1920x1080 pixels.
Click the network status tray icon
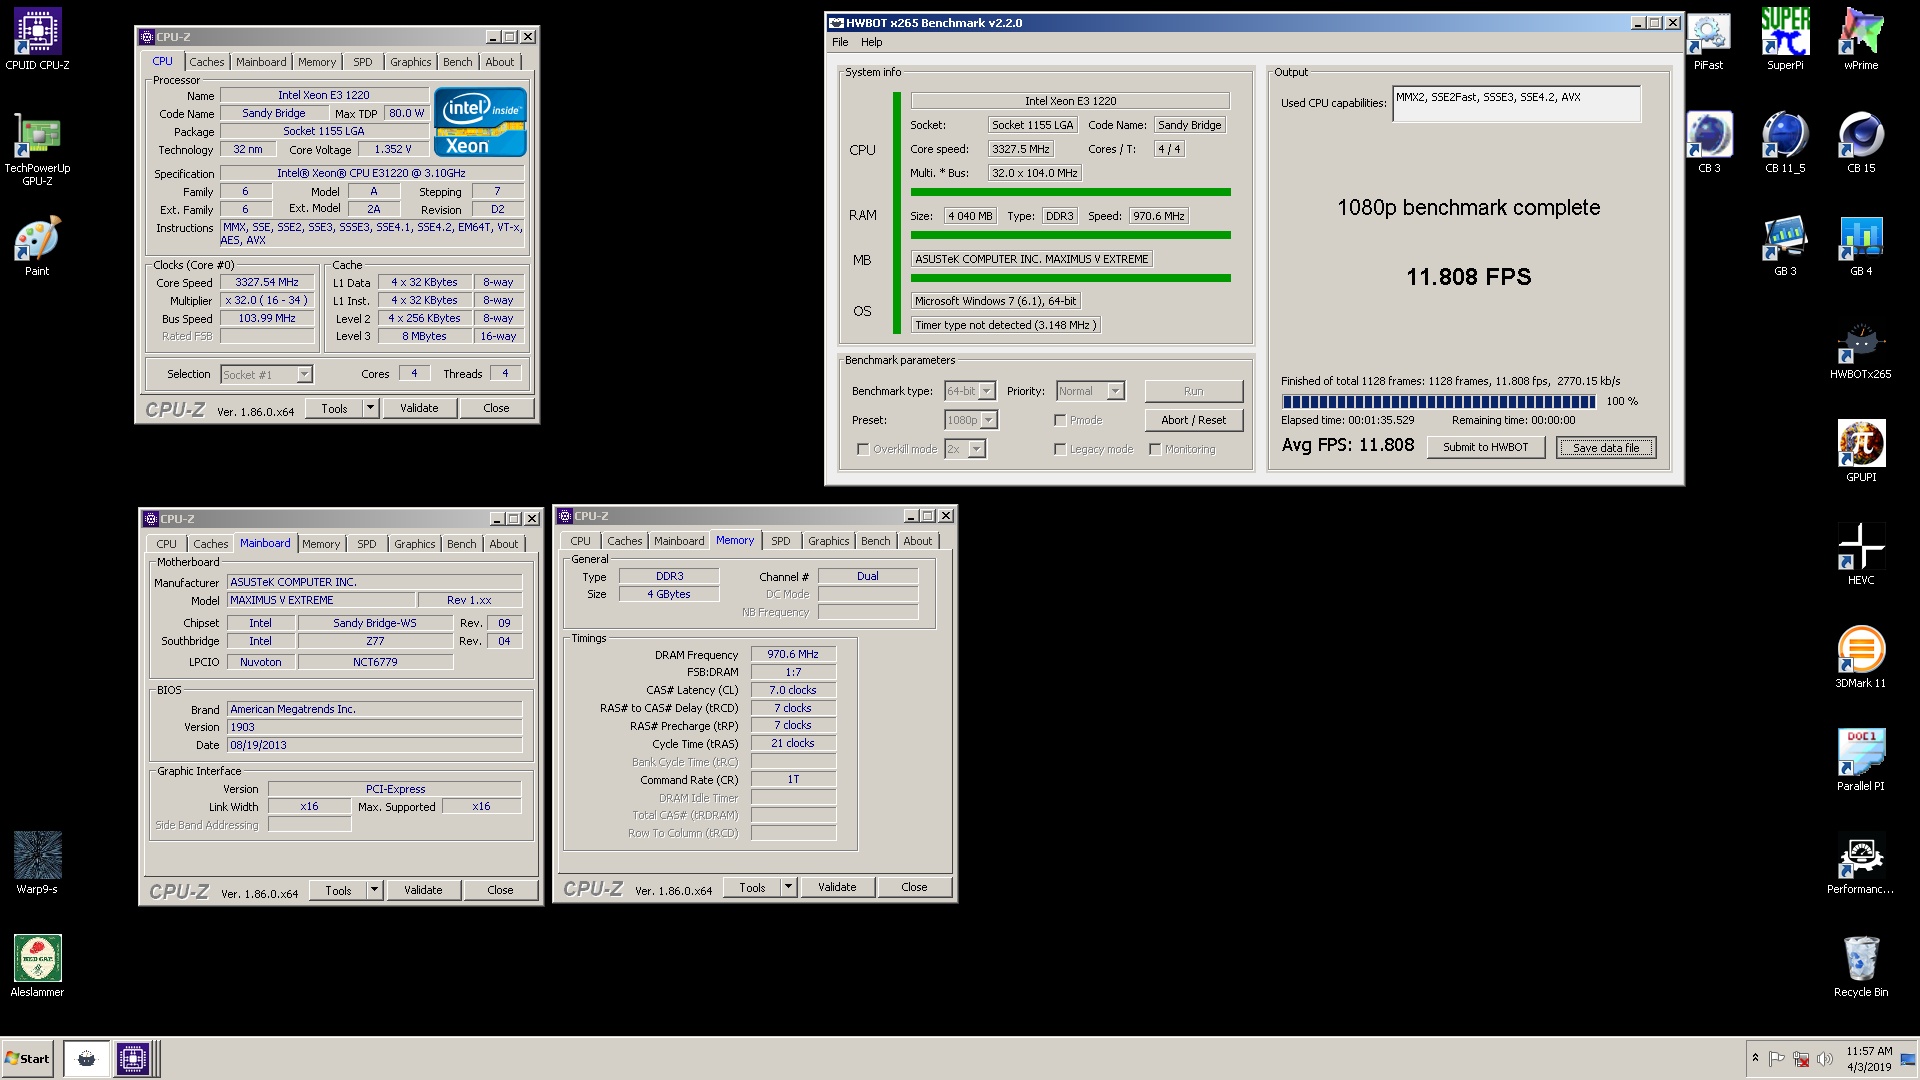click(x=1800, y=1059)
